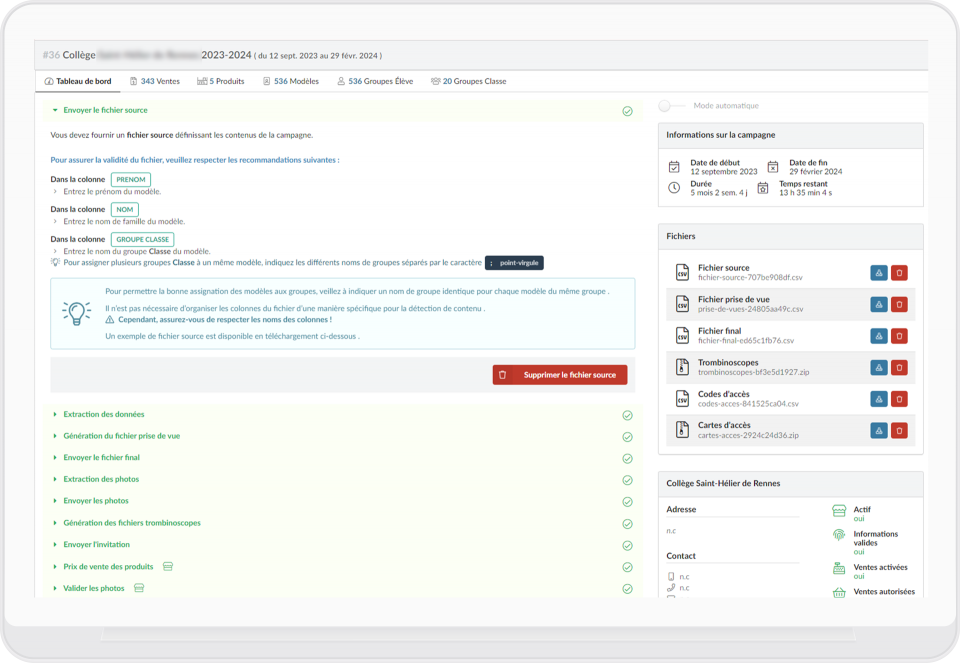The height and width of the screenshot is (663, 960).
Task: Open the 536 Modèles tab
Action: click(291, 81)
